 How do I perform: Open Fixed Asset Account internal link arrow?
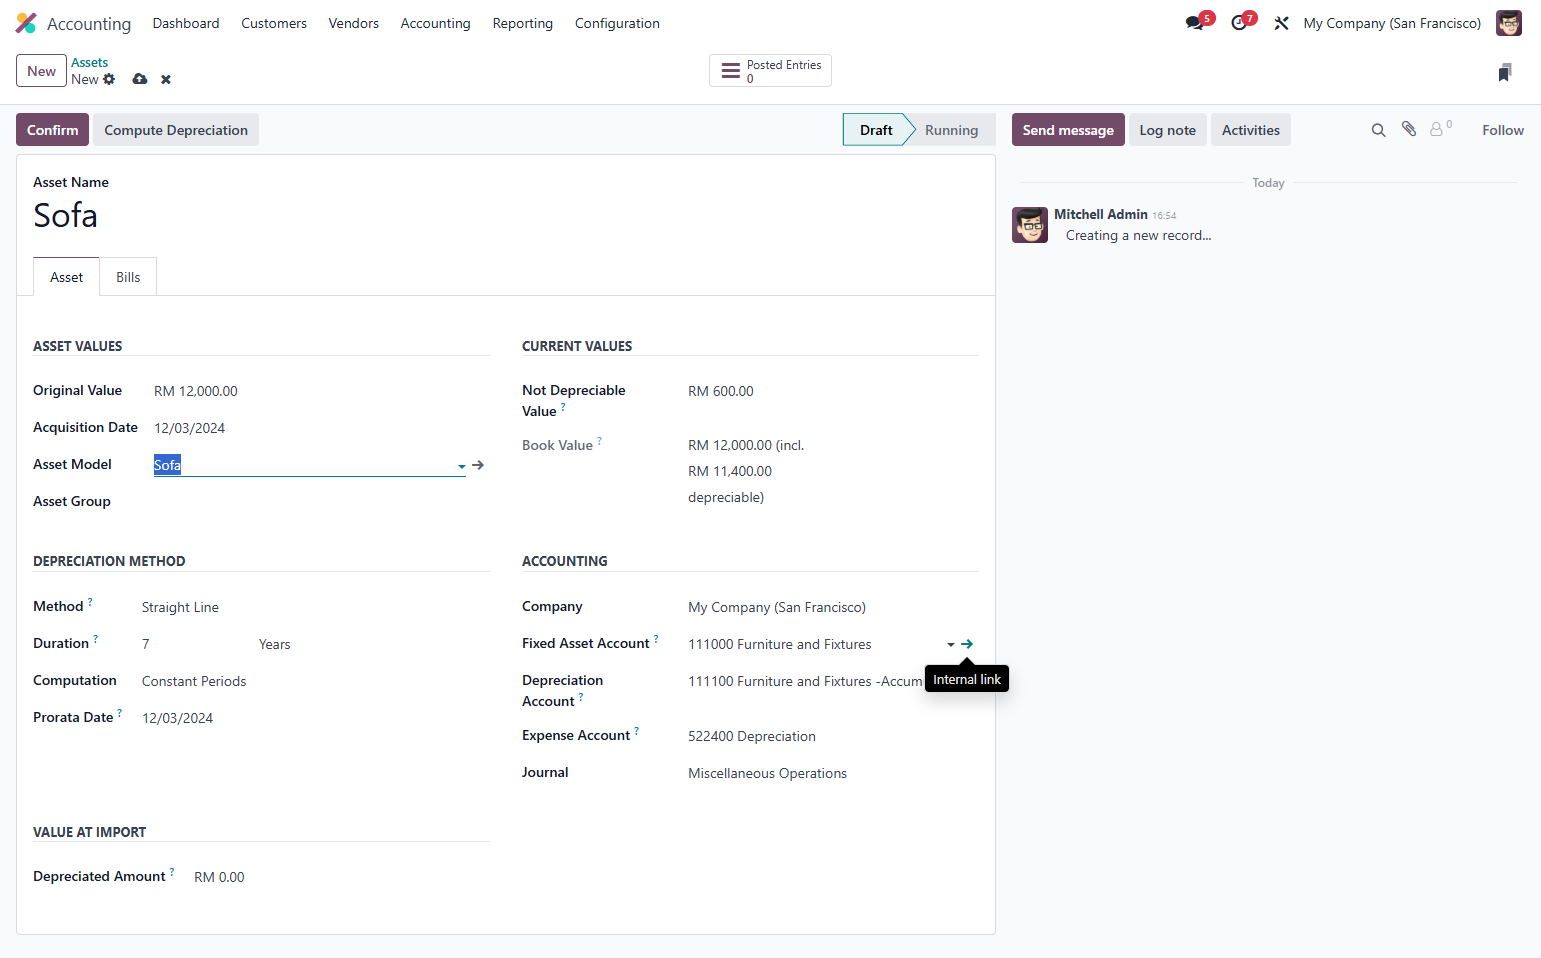point(967,644)
